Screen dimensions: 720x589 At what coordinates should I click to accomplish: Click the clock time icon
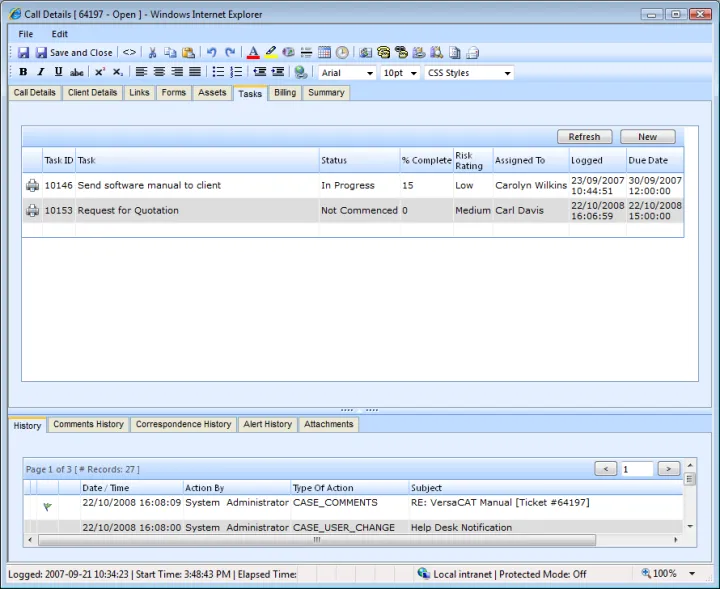pyautogui.click(x=342, y=53)
